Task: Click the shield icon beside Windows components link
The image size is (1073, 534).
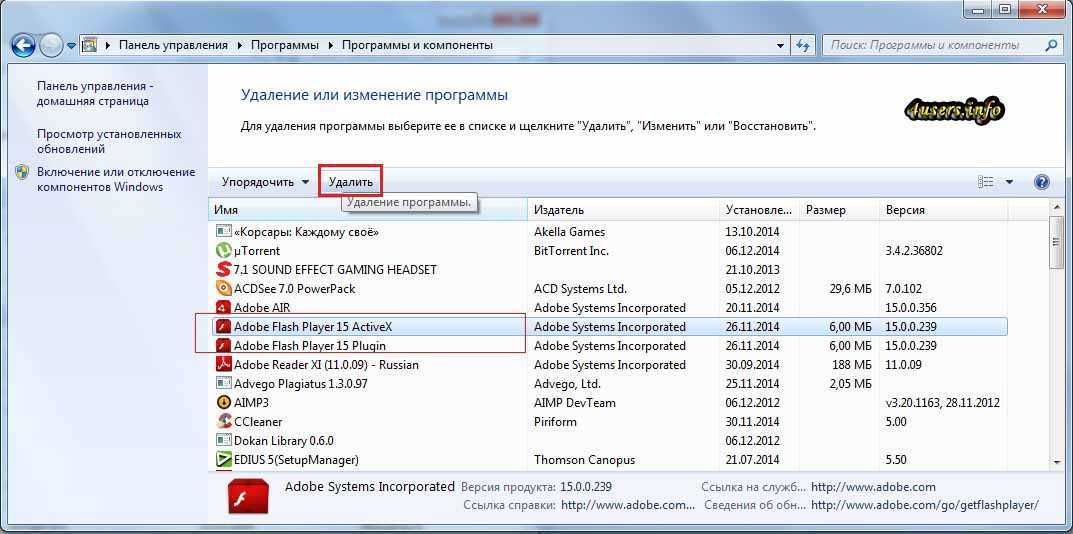Action: click(x=23, y=172)
